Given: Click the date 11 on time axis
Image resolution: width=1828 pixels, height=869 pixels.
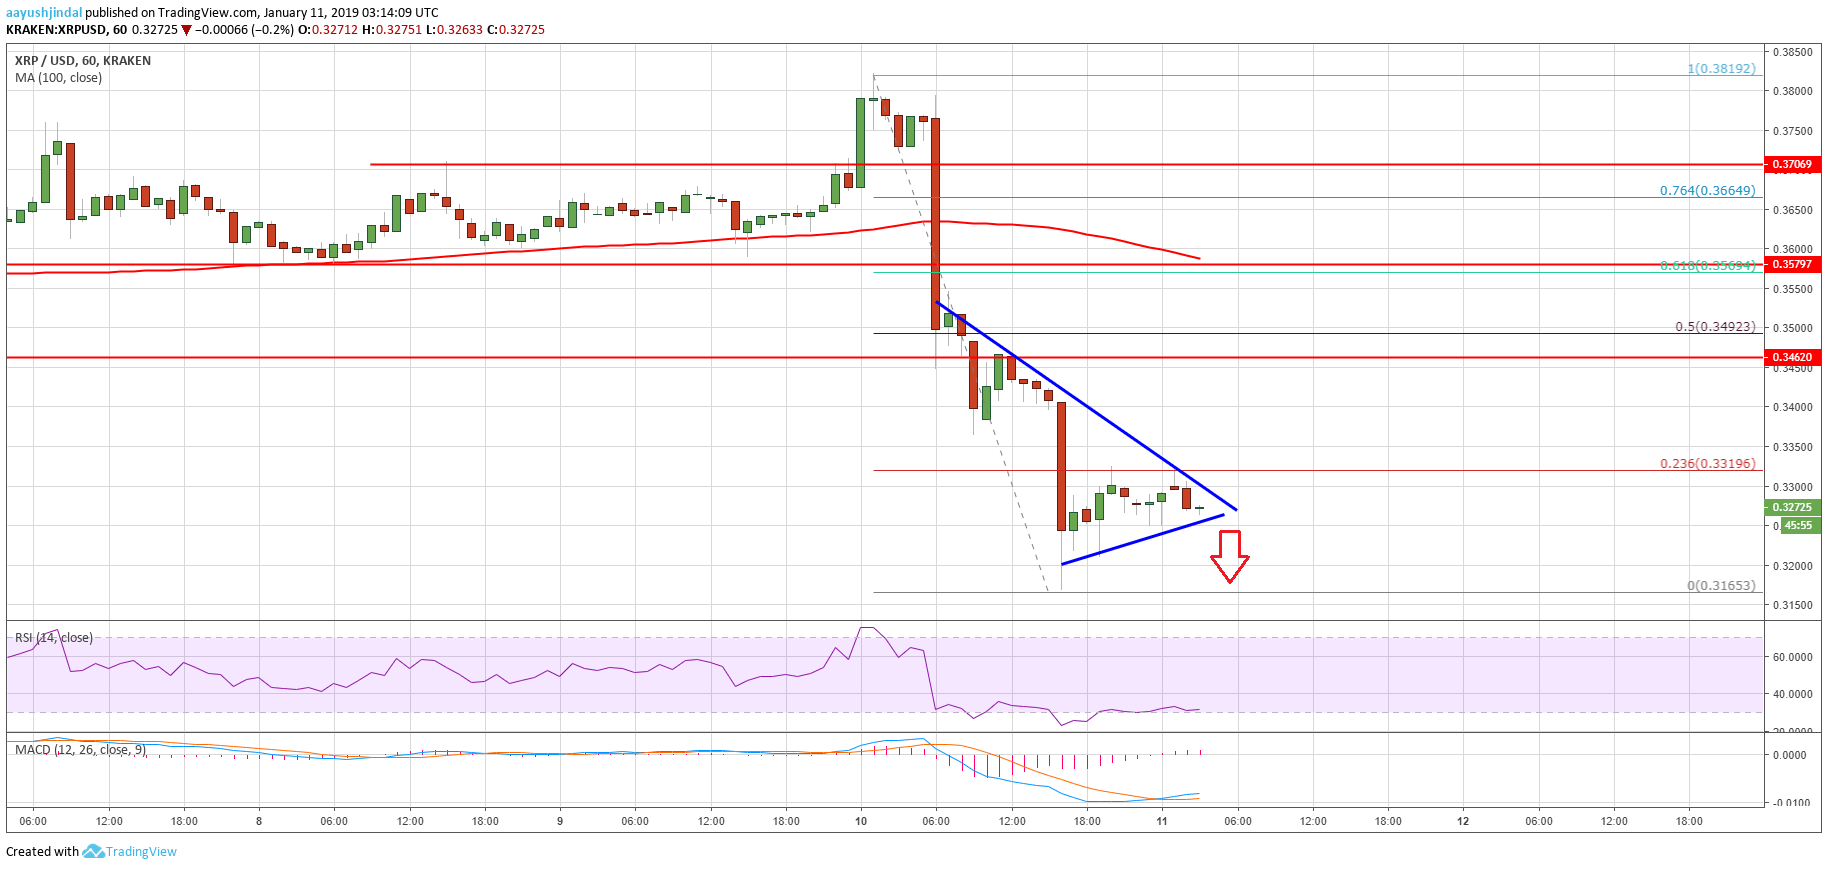Looking at the screenshot, I should (x=1162, y=821).
